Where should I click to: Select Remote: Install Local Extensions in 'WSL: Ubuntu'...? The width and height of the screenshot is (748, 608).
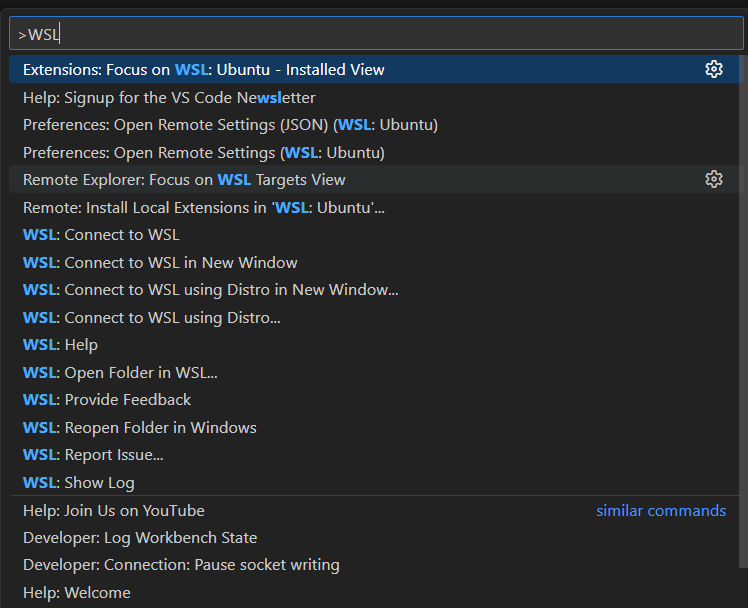click(x=376, y=207)
